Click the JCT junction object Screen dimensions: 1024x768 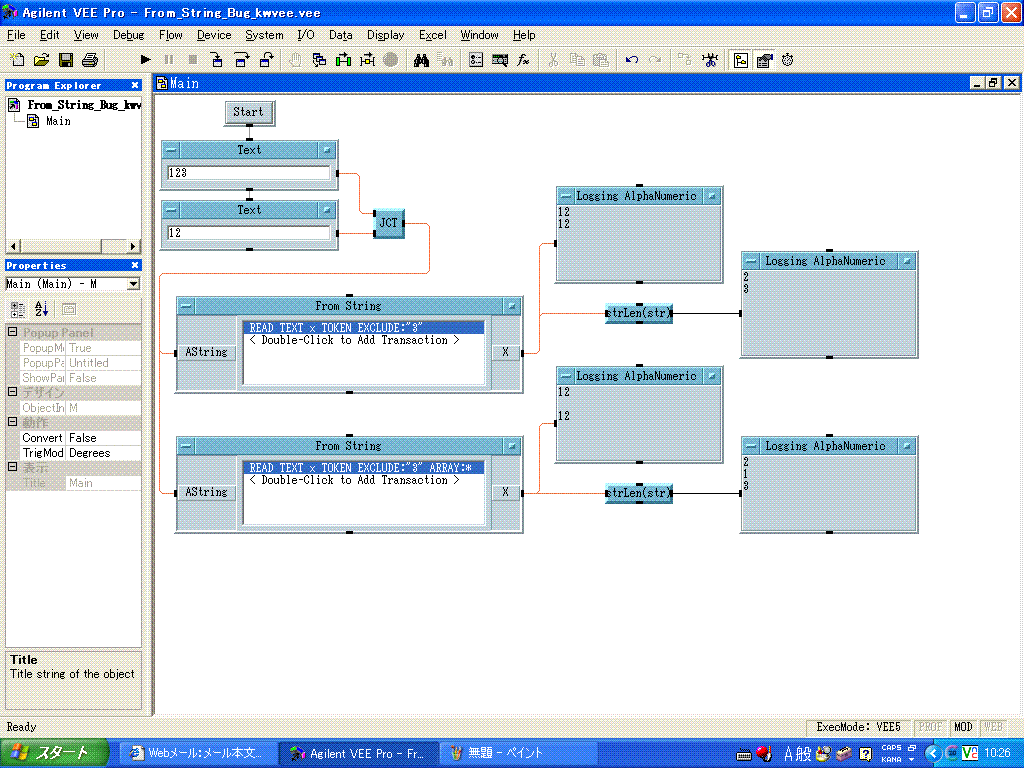389,223
